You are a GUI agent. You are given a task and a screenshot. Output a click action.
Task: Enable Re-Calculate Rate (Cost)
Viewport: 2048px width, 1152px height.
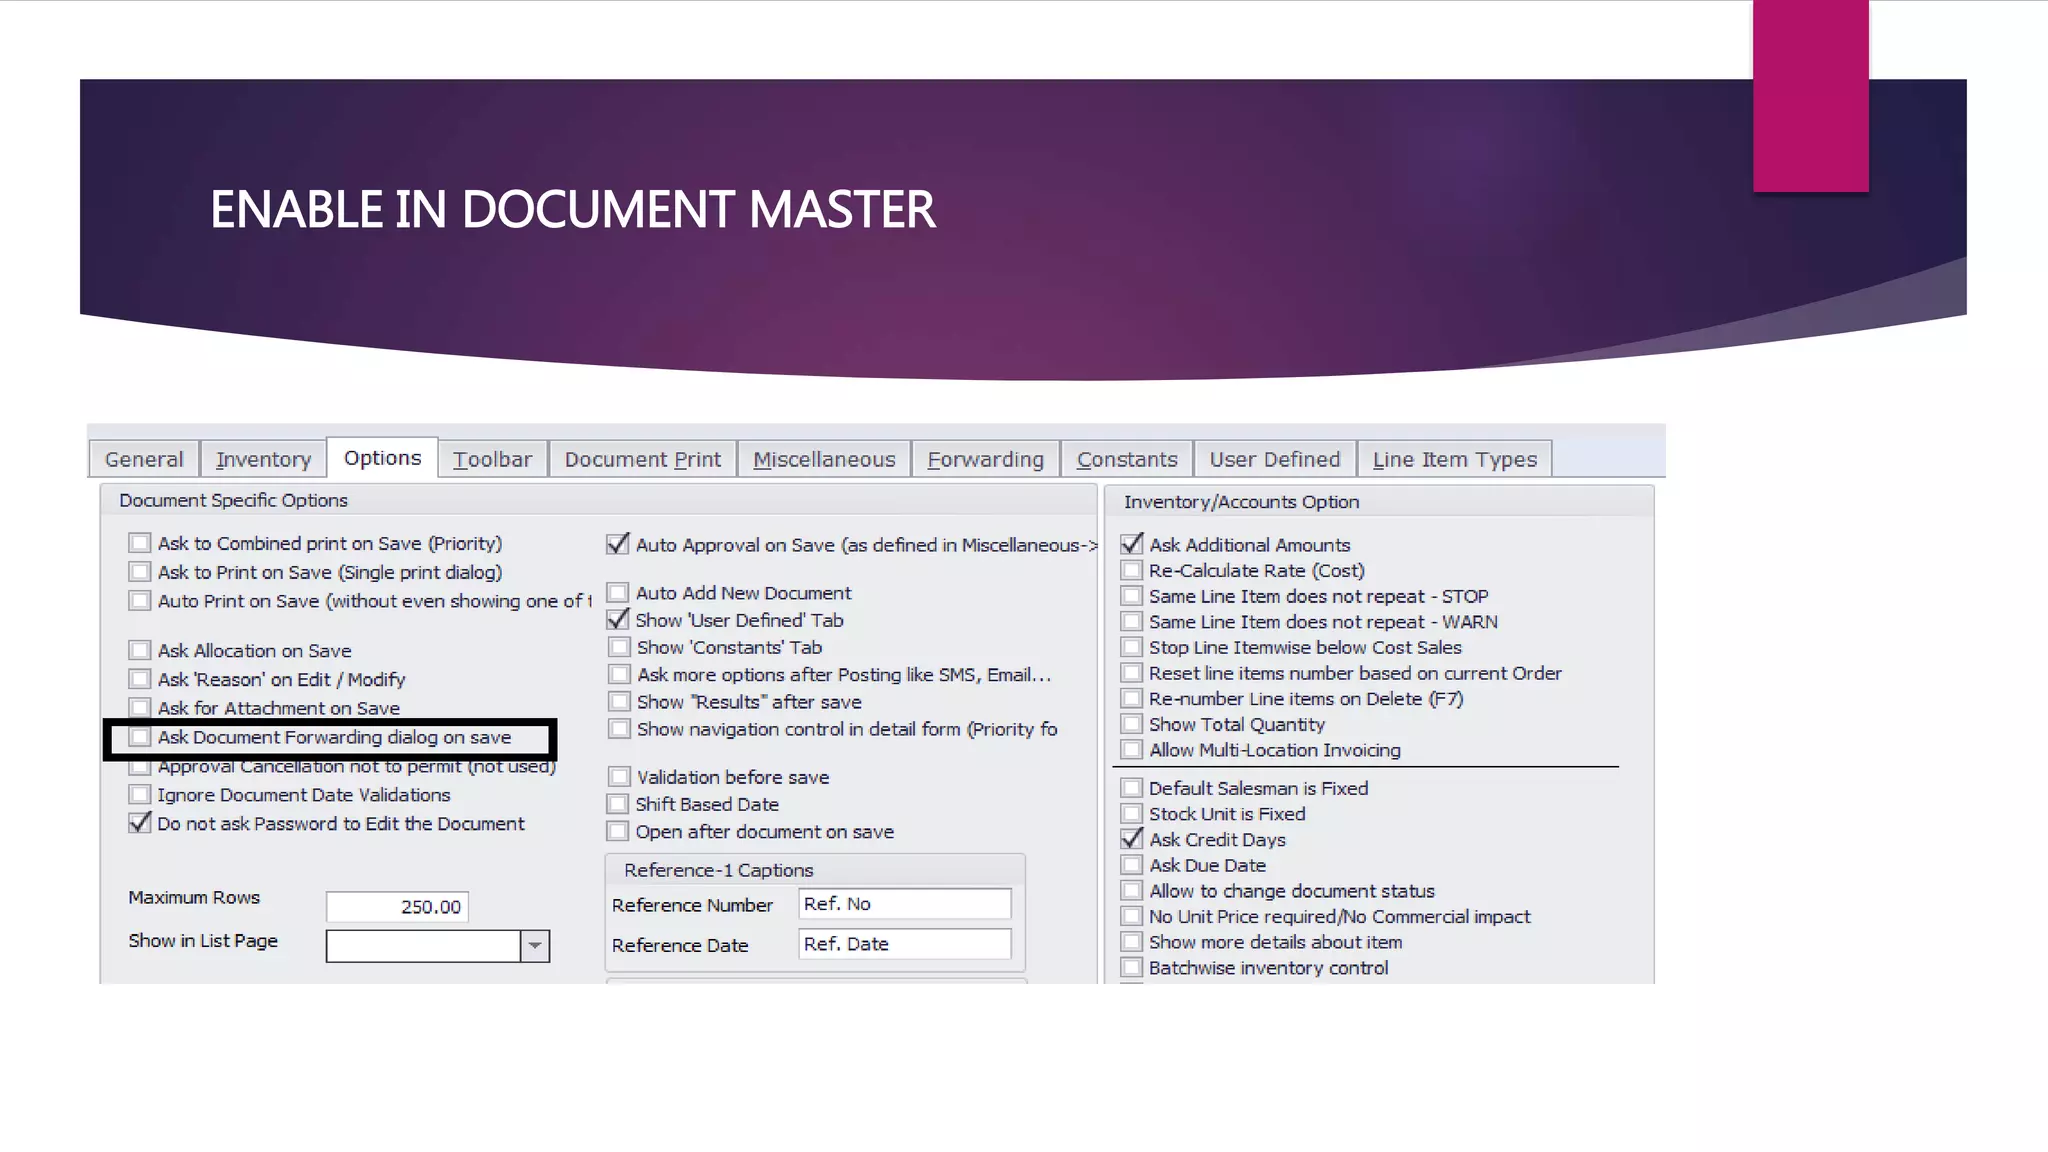(1131, 570)
